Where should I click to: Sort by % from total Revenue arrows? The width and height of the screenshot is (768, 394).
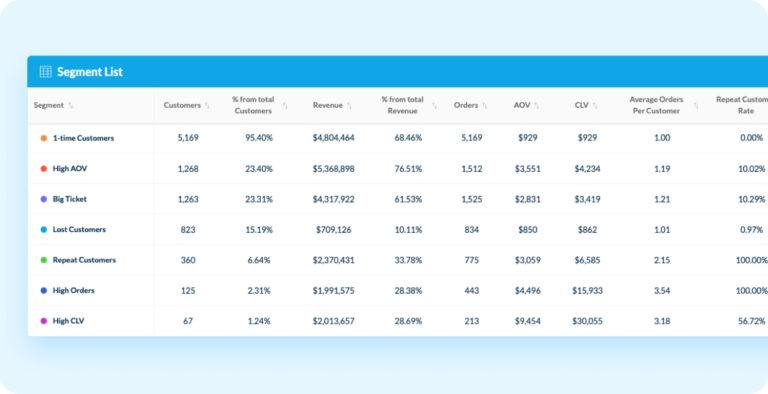434,105
